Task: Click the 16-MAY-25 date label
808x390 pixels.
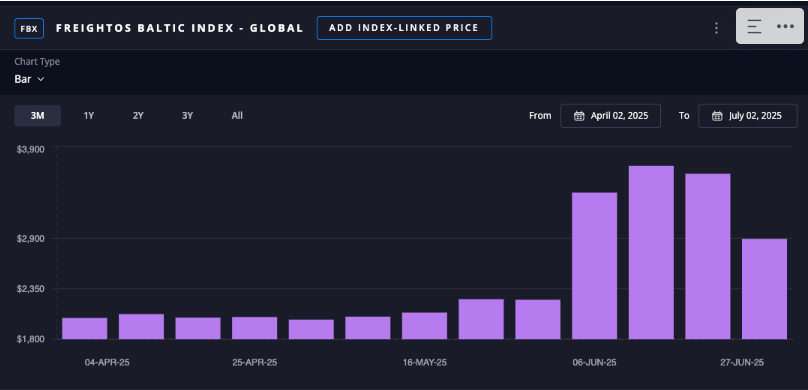Action: (425, 363)
